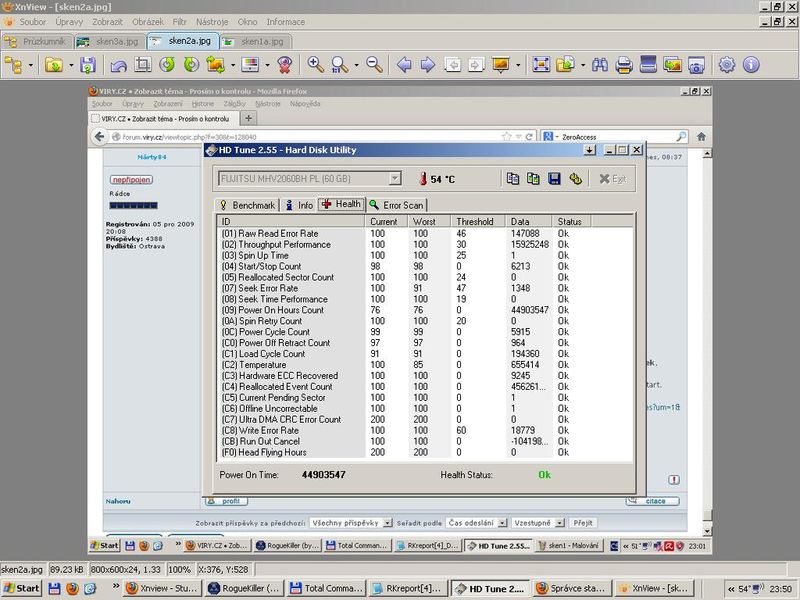Click the Windows Start button
800x600 pixels.
click(21, 588)
